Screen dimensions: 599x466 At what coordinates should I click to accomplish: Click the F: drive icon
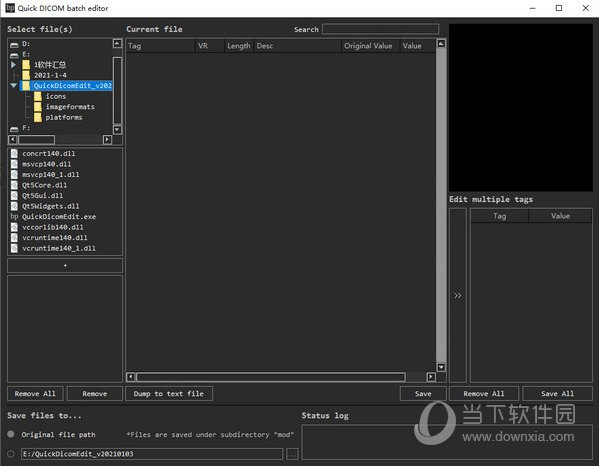[14, 128]
